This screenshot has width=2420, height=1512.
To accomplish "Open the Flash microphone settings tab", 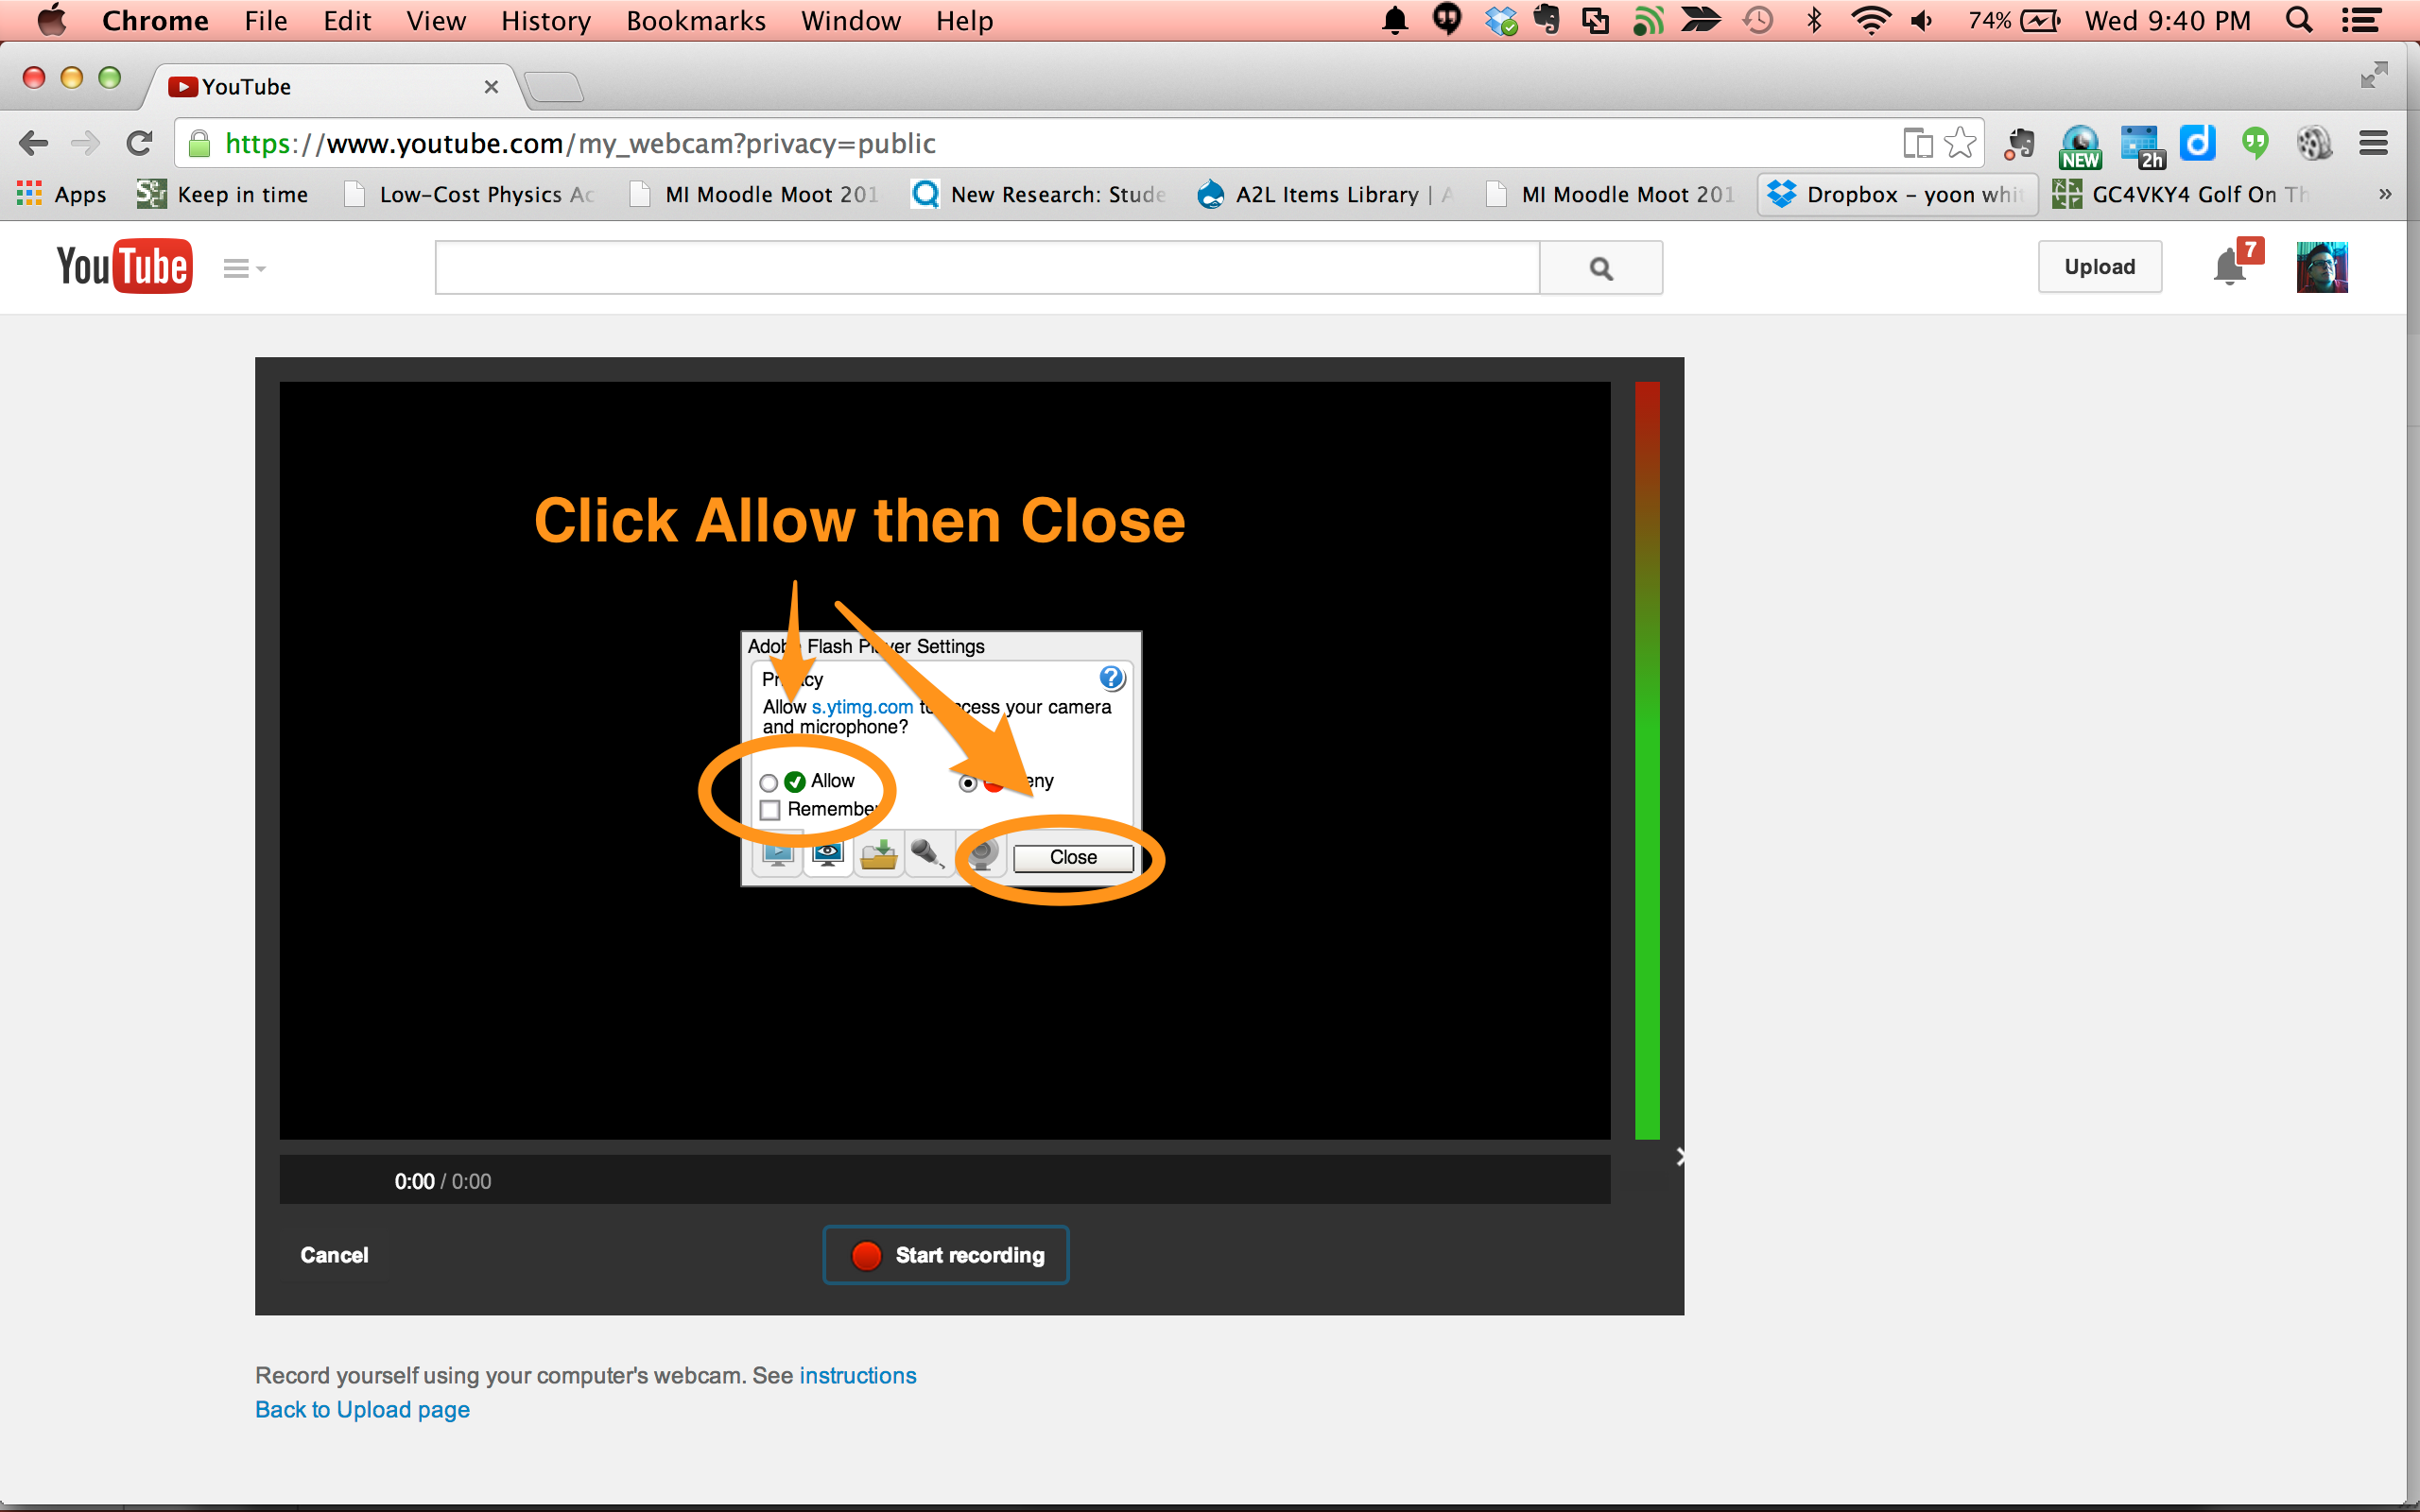I will (x=927, y=856).
